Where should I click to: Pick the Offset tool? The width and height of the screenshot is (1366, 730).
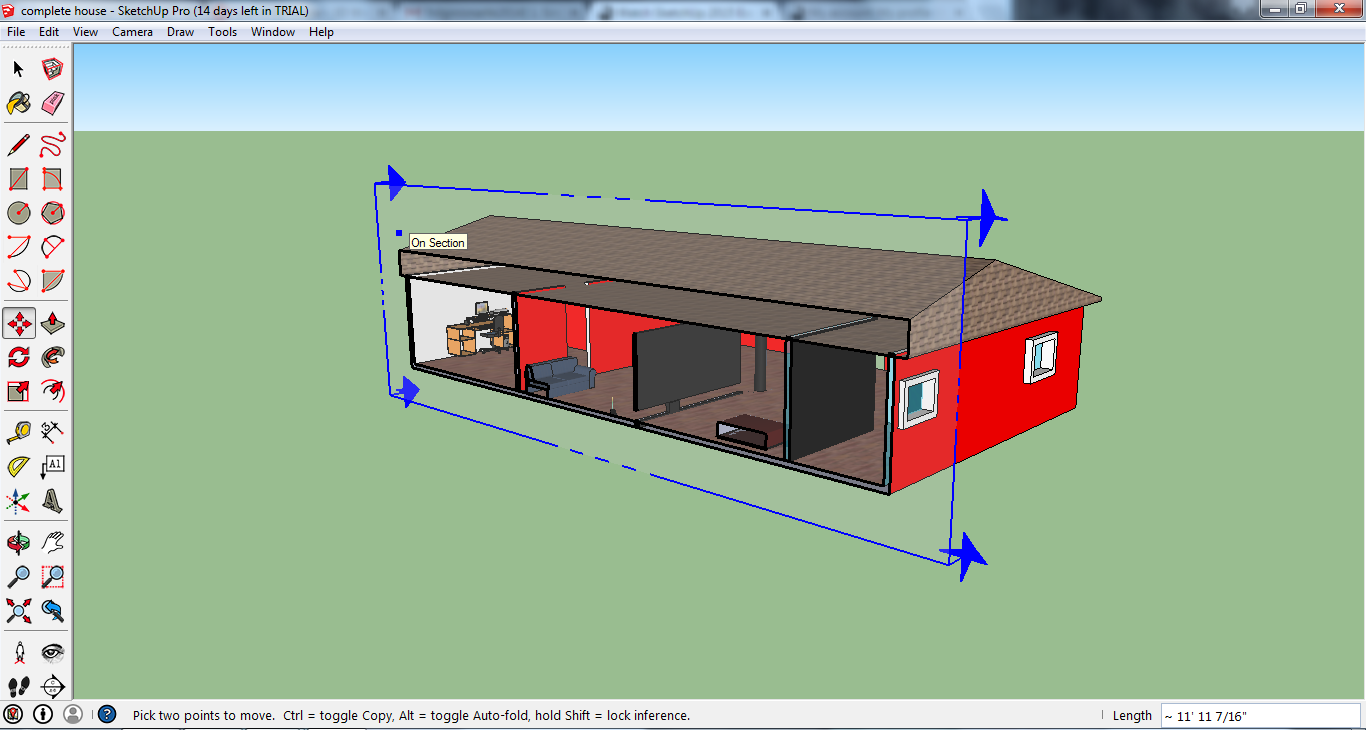point(51,390)
